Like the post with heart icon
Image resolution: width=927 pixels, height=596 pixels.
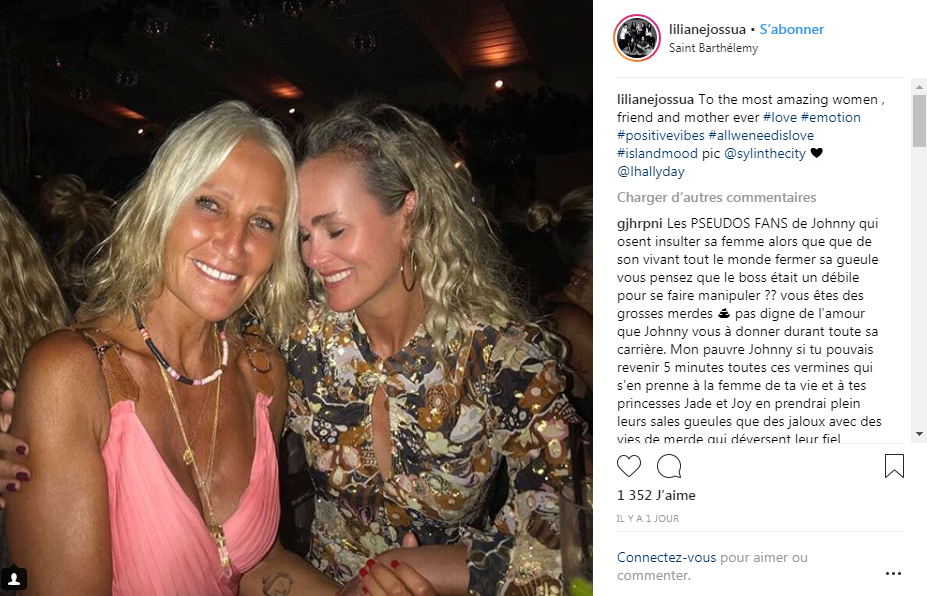628,466
